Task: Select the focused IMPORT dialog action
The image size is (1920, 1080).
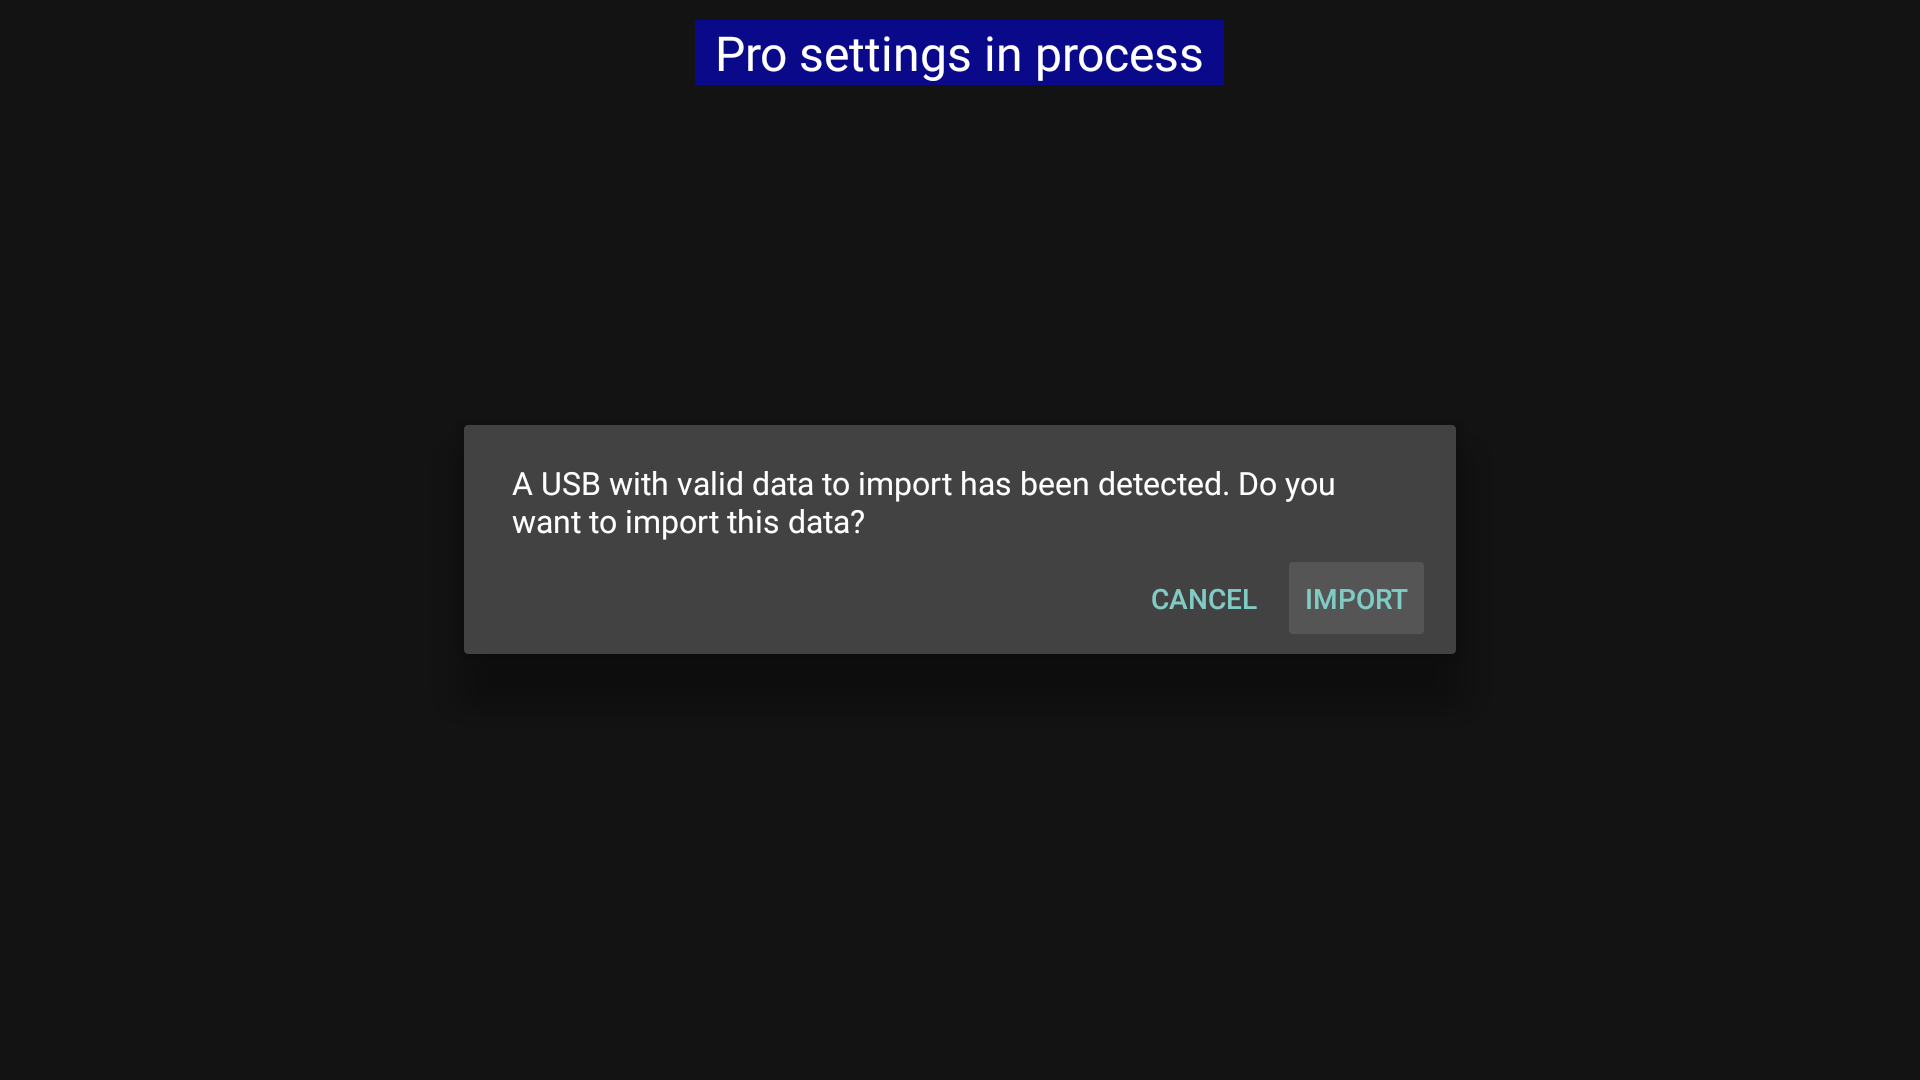Action: pyautogui.click(x=1356, y=598)
